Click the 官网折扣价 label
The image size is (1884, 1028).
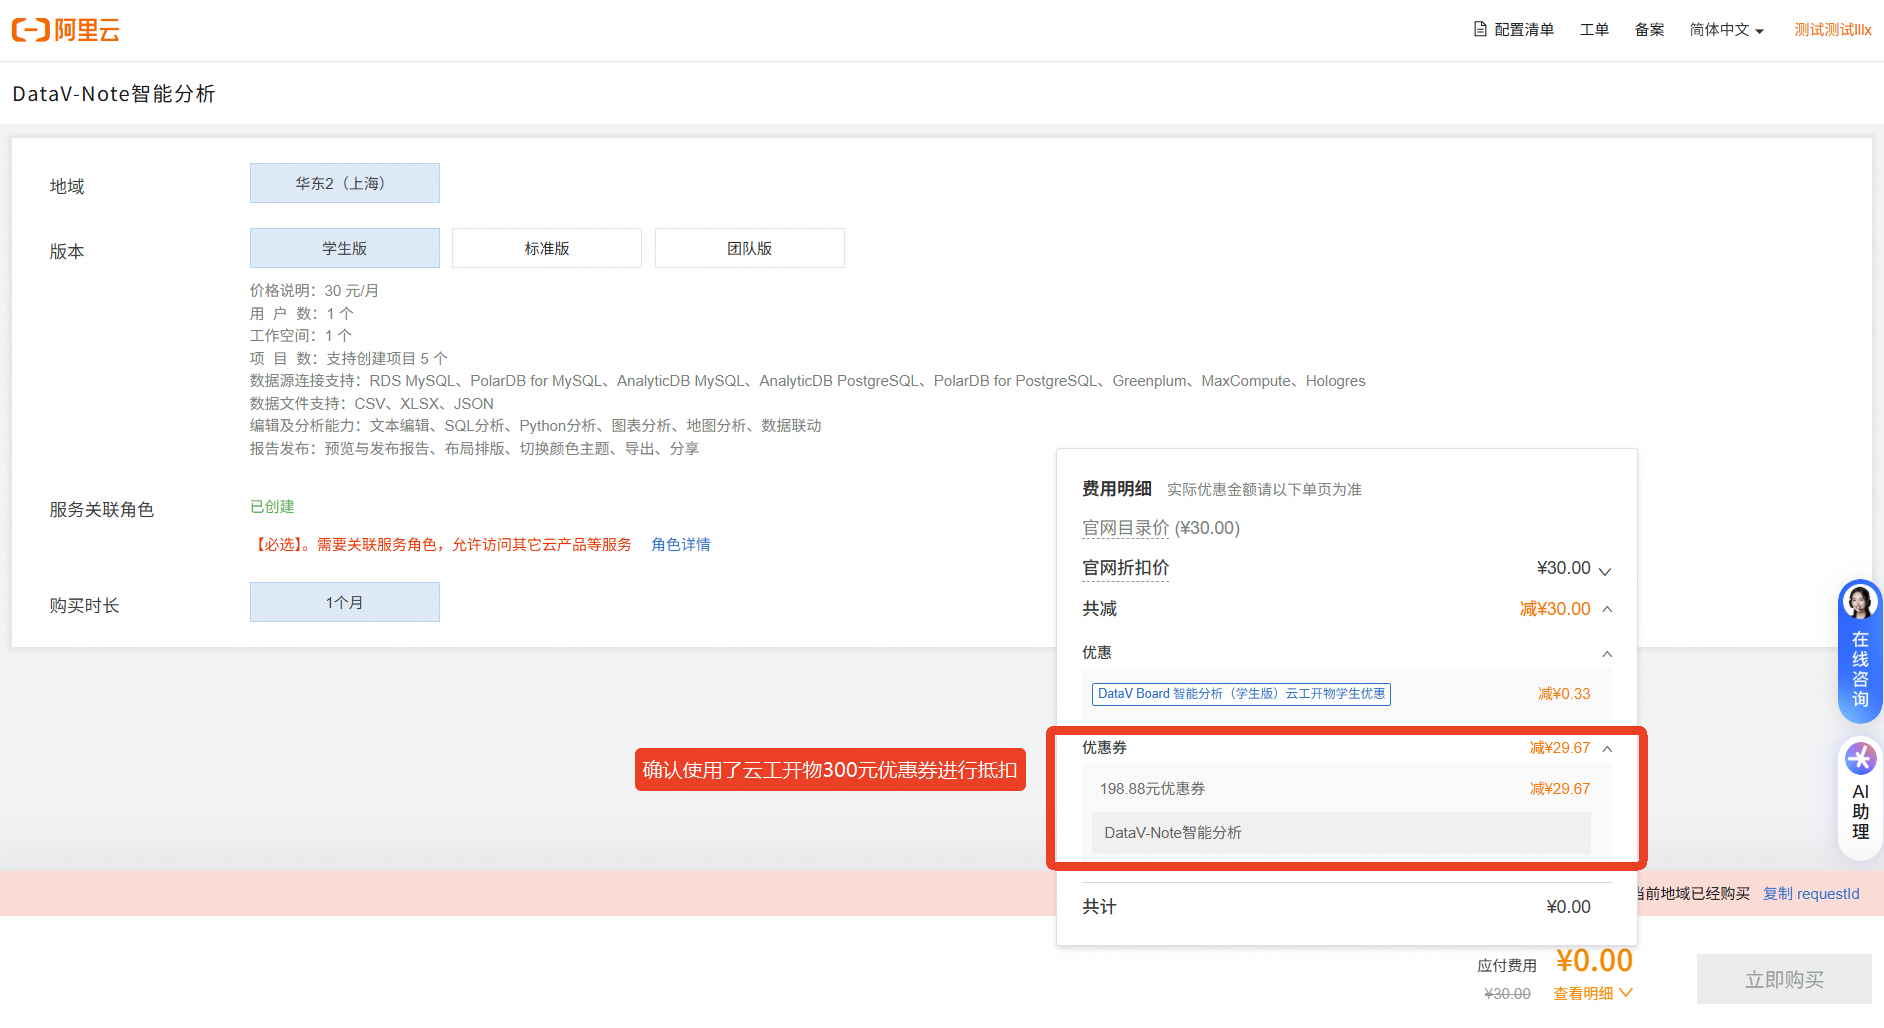coord(1125,568)
